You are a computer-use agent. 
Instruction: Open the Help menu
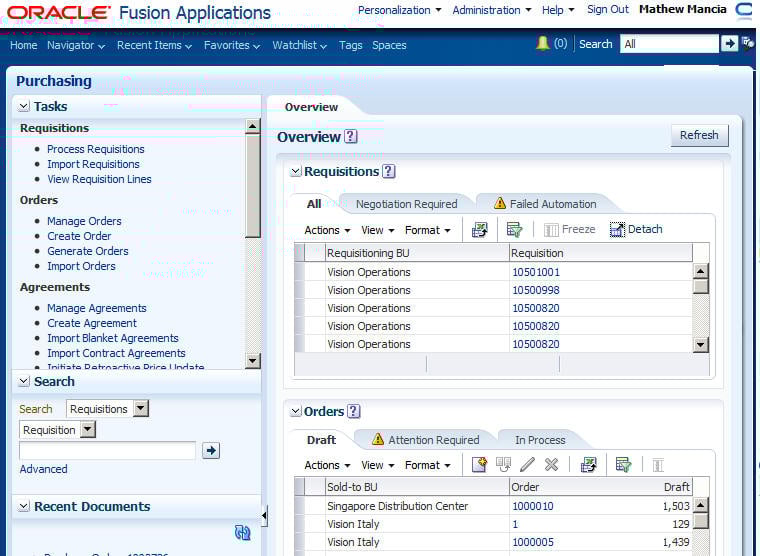(x=558, y=10)
